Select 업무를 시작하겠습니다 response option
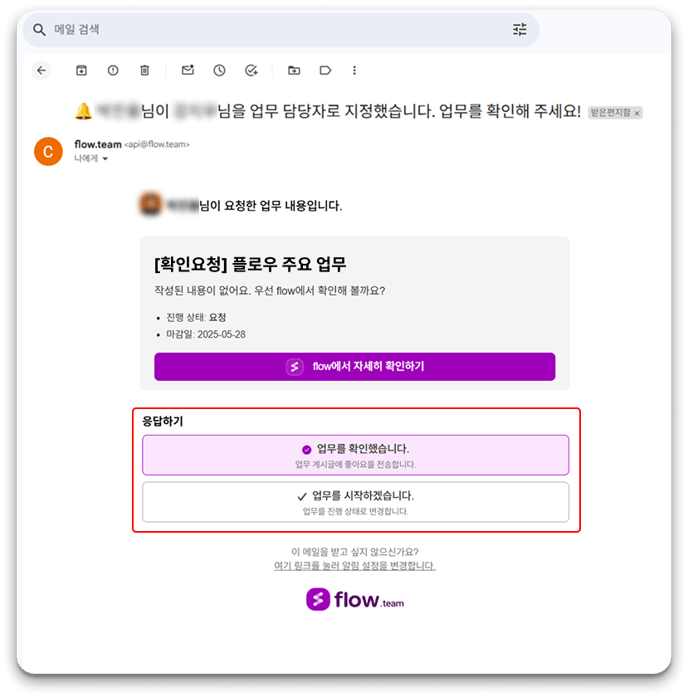 coord(356,502)
